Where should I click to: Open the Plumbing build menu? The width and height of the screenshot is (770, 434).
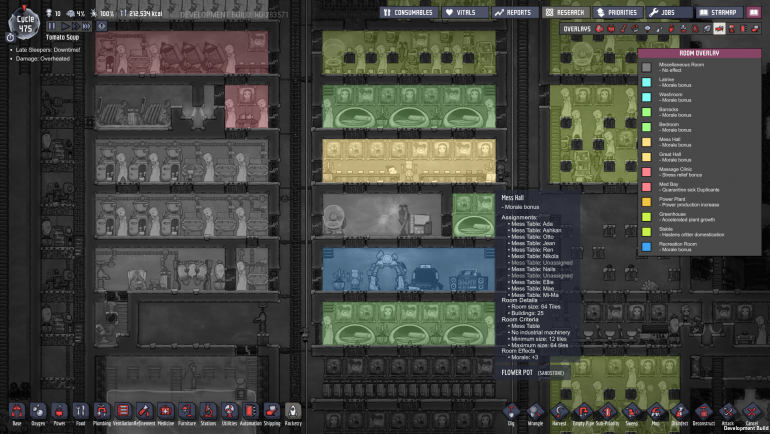click(x=101, y=411)
